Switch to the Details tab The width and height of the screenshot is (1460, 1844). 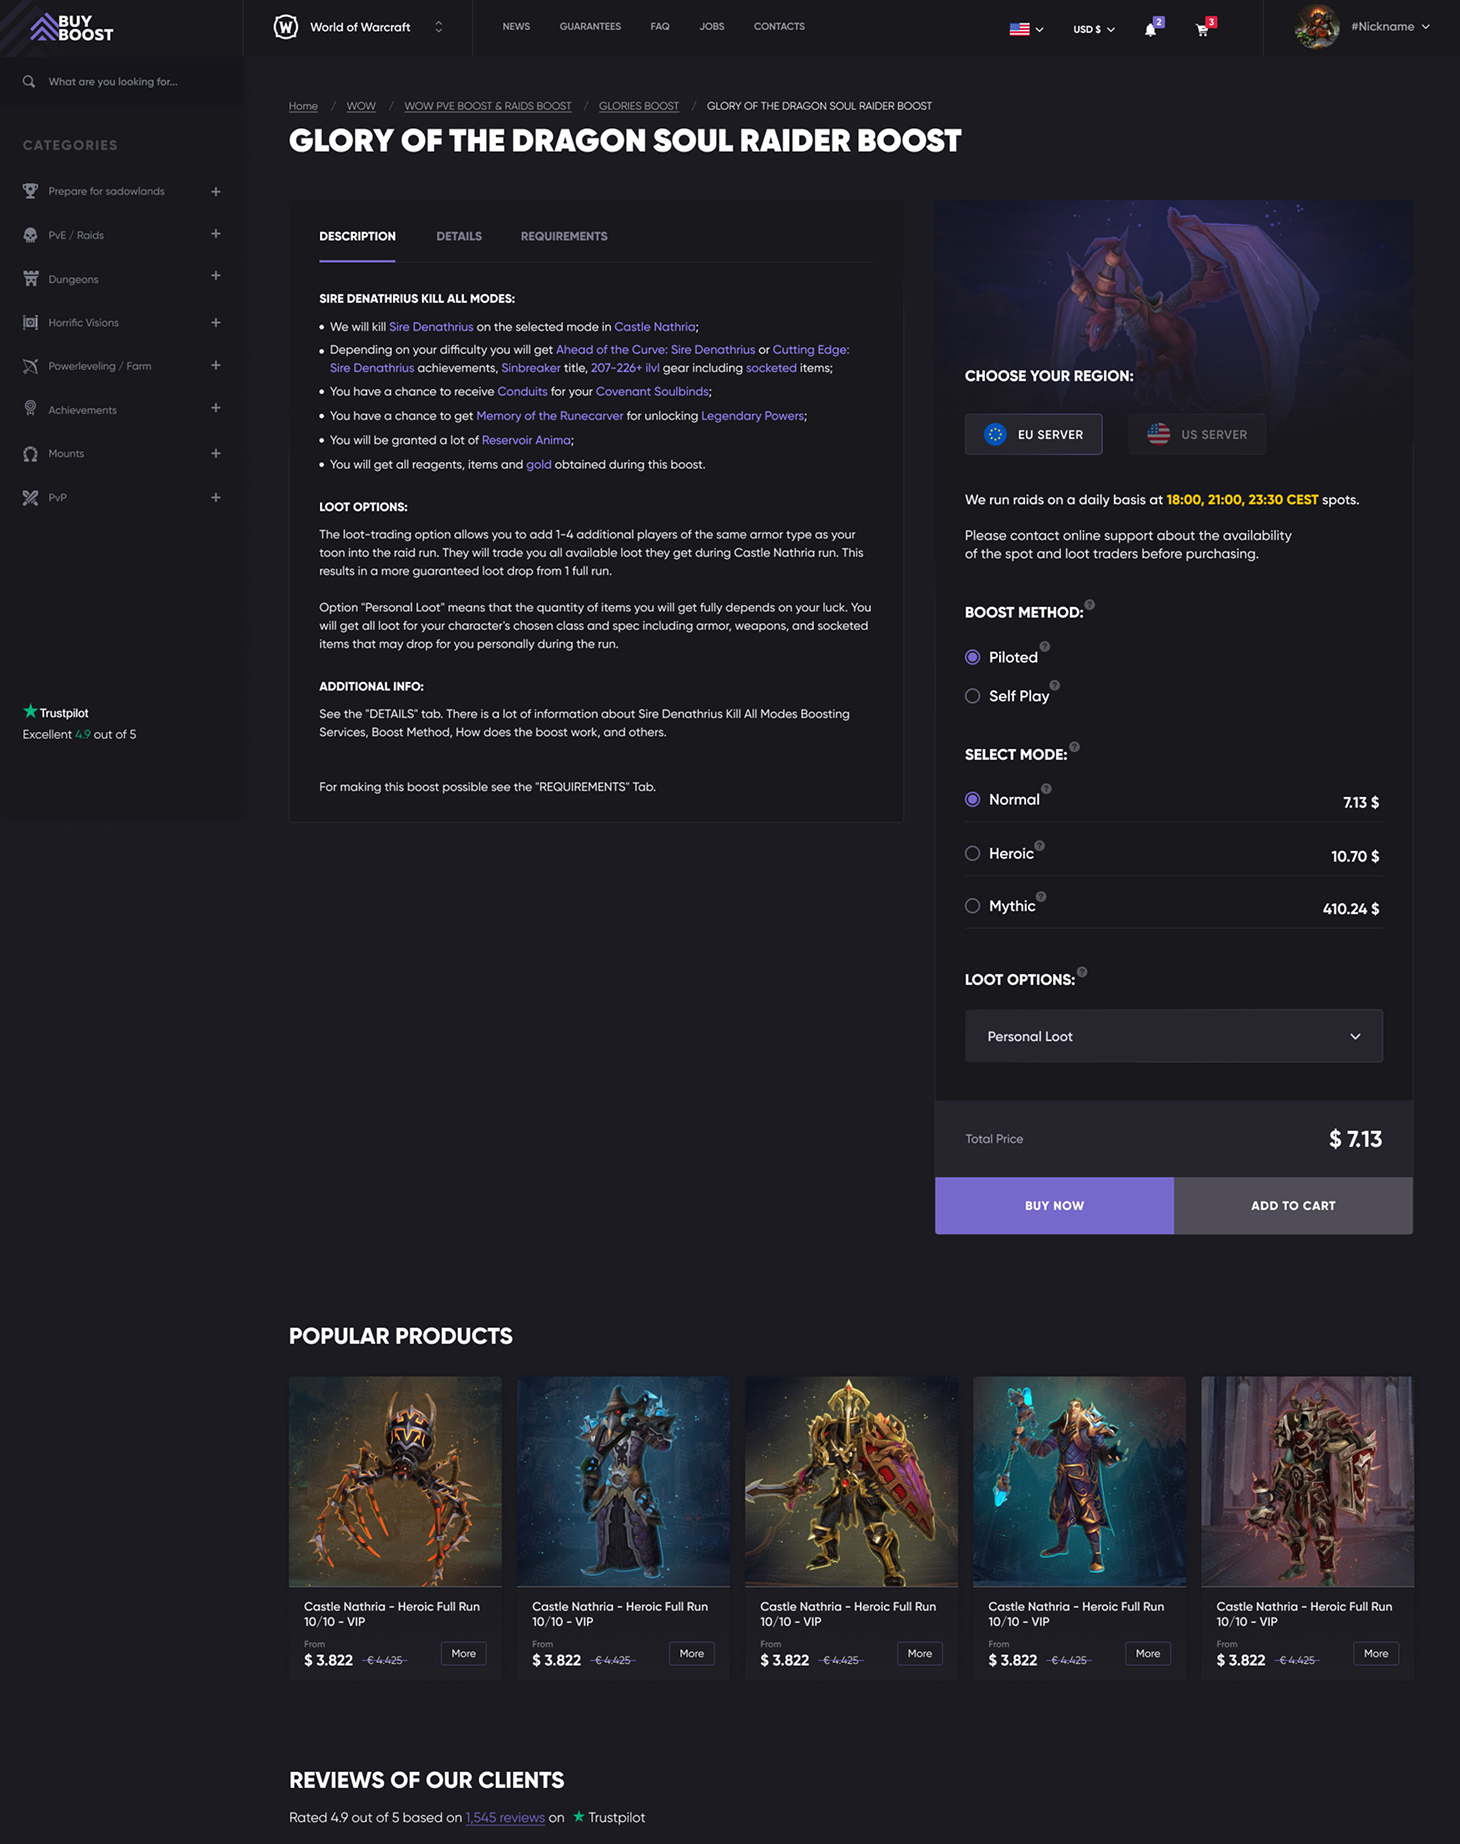pyautogui.click(x=459, y=236)
